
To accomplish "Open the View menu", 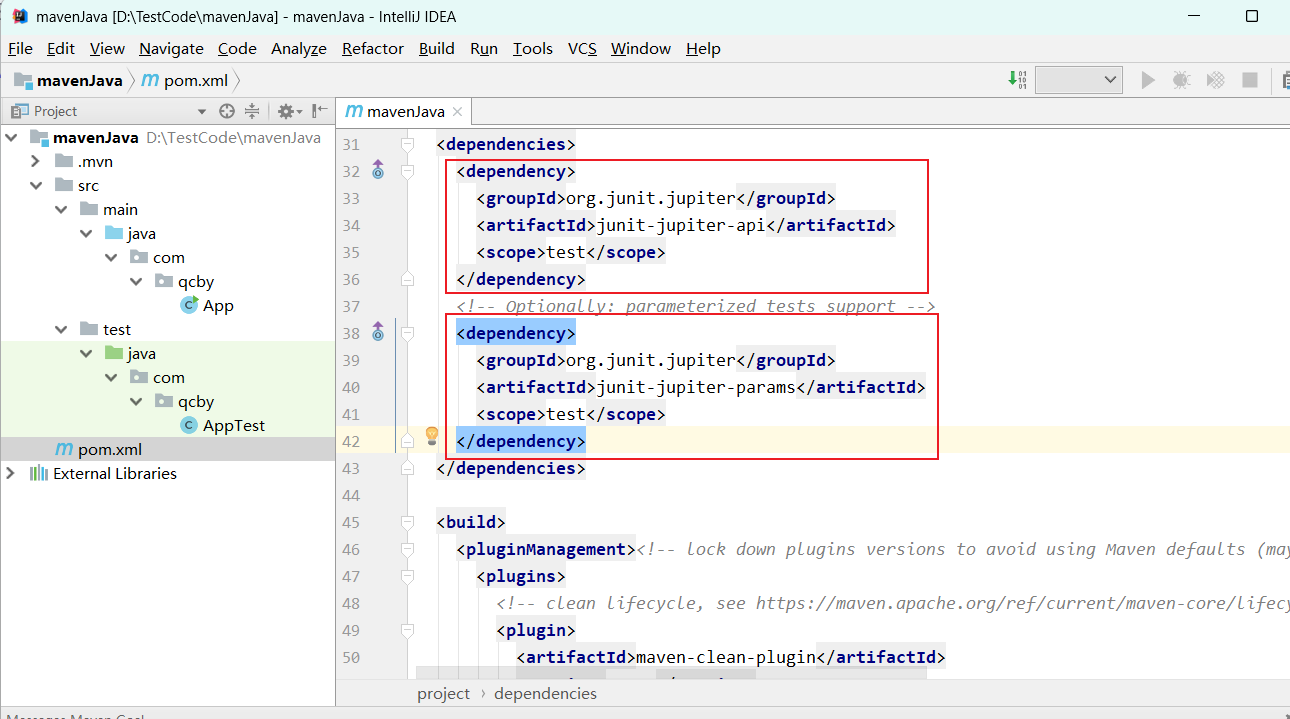I will [x=107, y=48].
